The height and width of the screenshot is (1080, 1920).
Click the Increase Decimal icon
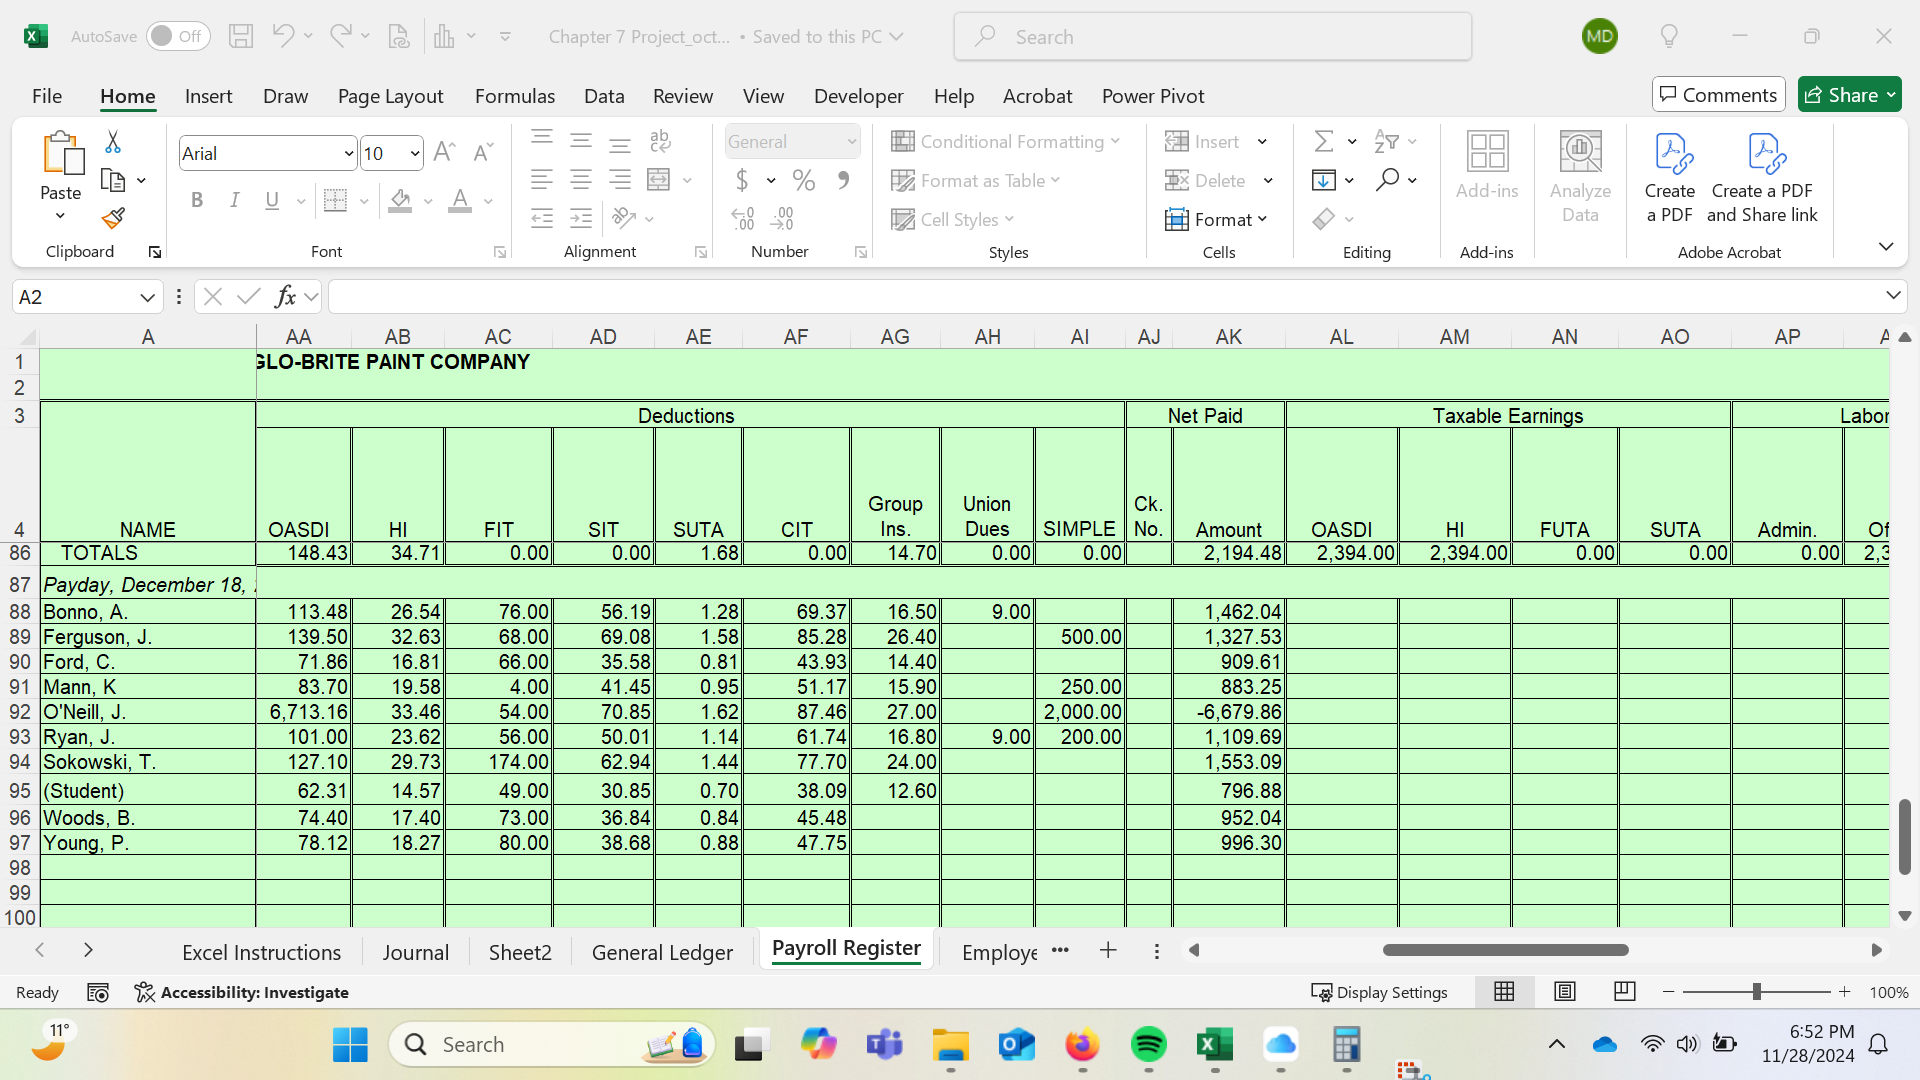[783, 218]
